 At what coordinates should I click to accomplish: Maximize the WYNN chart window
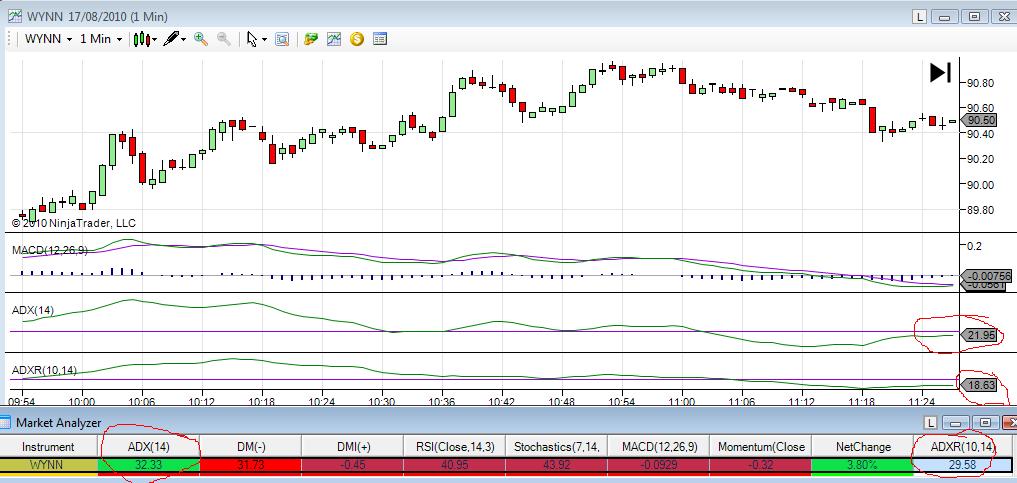tap(974, 18)
